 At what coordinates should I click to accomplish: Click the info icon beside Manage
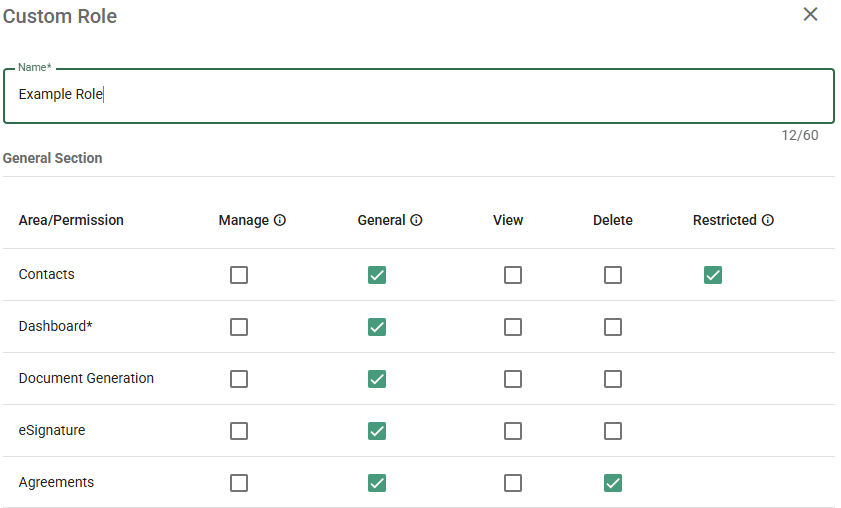point(280,221)
